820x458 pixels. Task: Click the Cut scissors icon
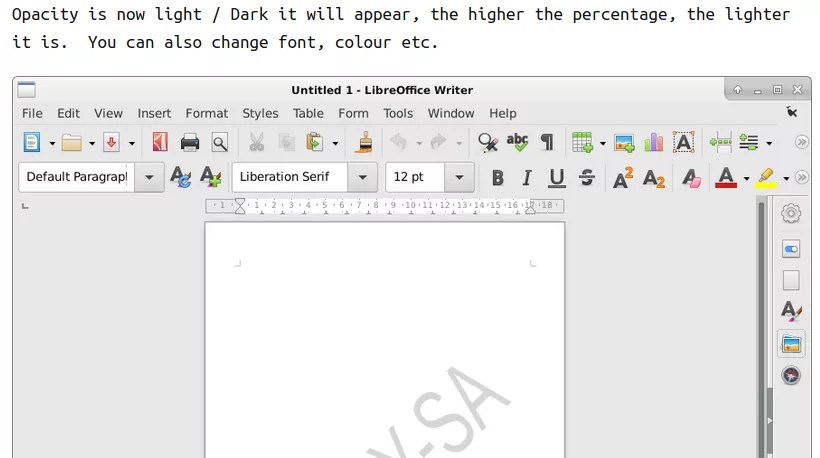point(256,142)
